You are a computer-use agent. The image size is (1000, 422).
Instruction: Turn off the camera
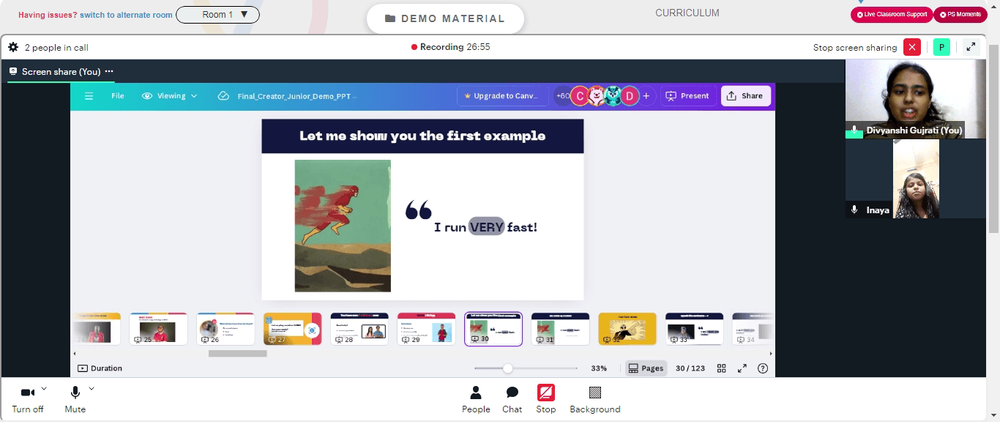(x=27, y=399)
